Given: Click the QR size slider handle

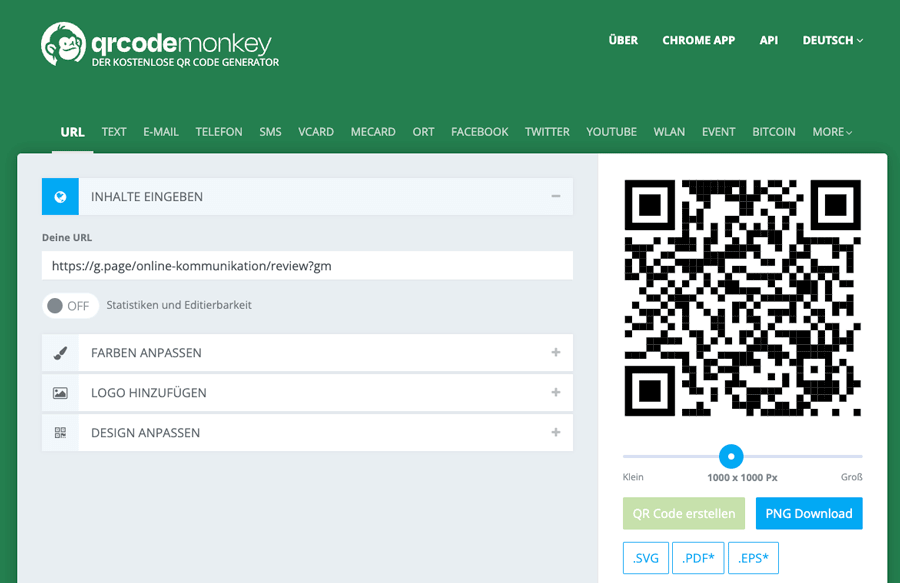Looking at the screenshot, I should click(x=731, y=456).
